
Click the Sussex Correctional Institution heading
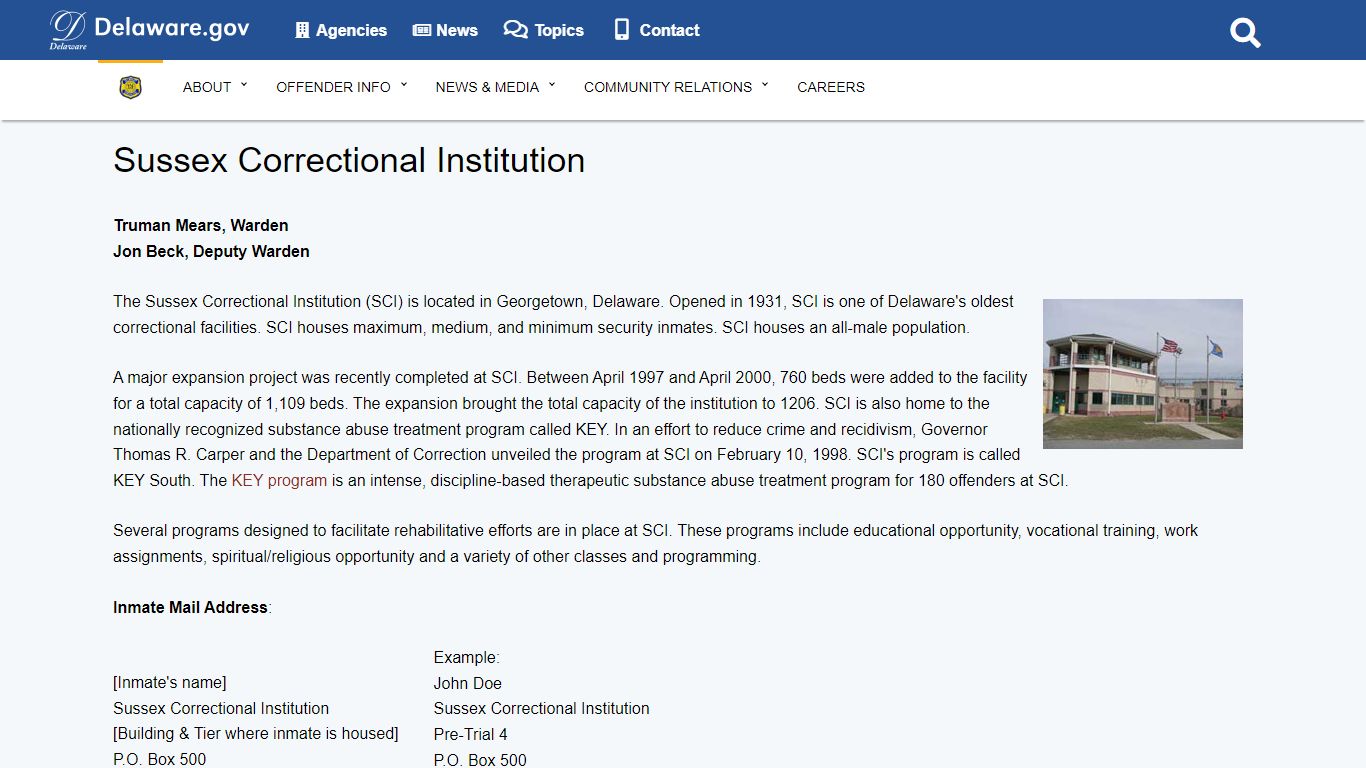(x=349, y=160)
